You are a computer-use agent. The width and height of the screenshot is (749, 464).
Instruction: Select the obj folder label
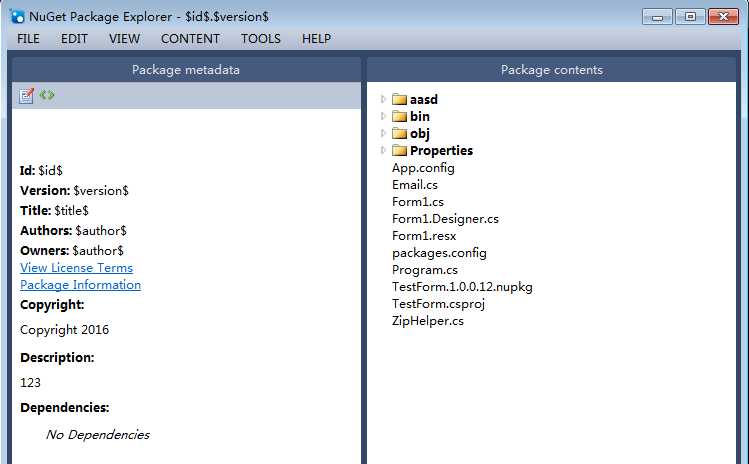[x=420, y=134]
